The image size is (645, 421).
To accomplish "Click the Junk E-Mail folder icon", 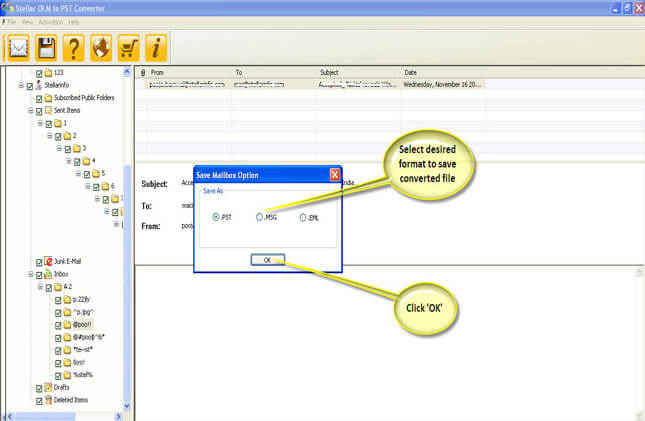I will coord(49,261).
